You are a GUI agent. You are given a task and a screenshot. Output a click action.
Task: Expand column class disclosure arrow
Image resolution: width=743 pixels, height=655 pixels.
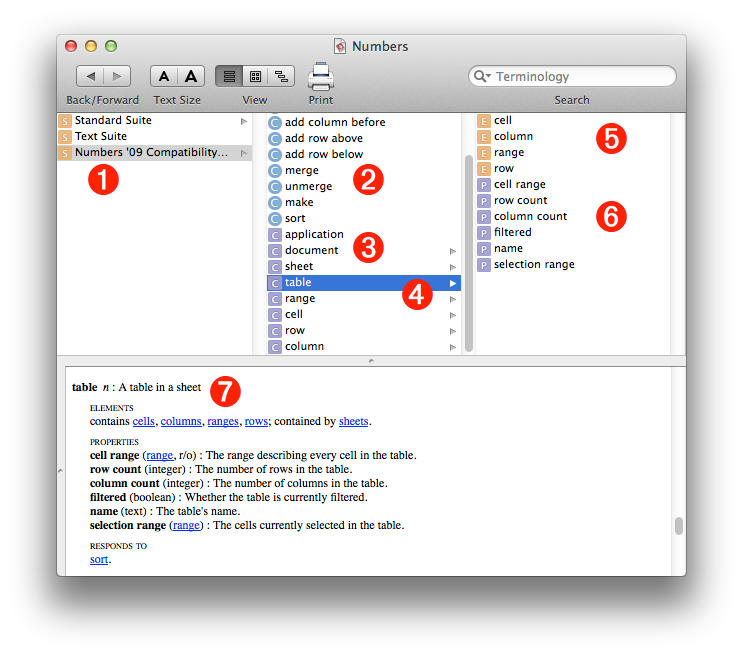click(x=453, y=347)
